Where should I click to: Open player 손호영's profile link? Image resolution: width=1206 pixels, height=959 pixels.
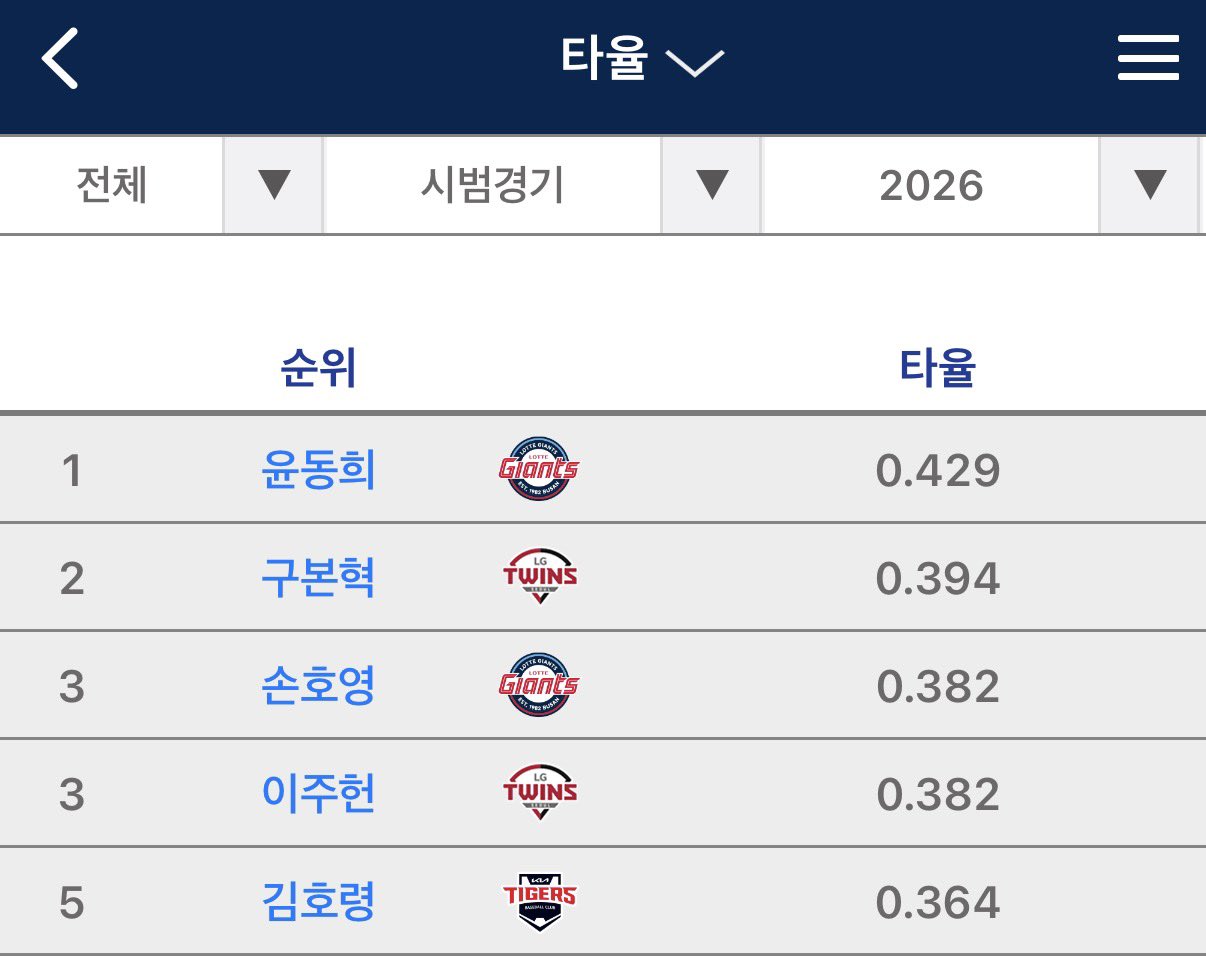tap(318, 686)
